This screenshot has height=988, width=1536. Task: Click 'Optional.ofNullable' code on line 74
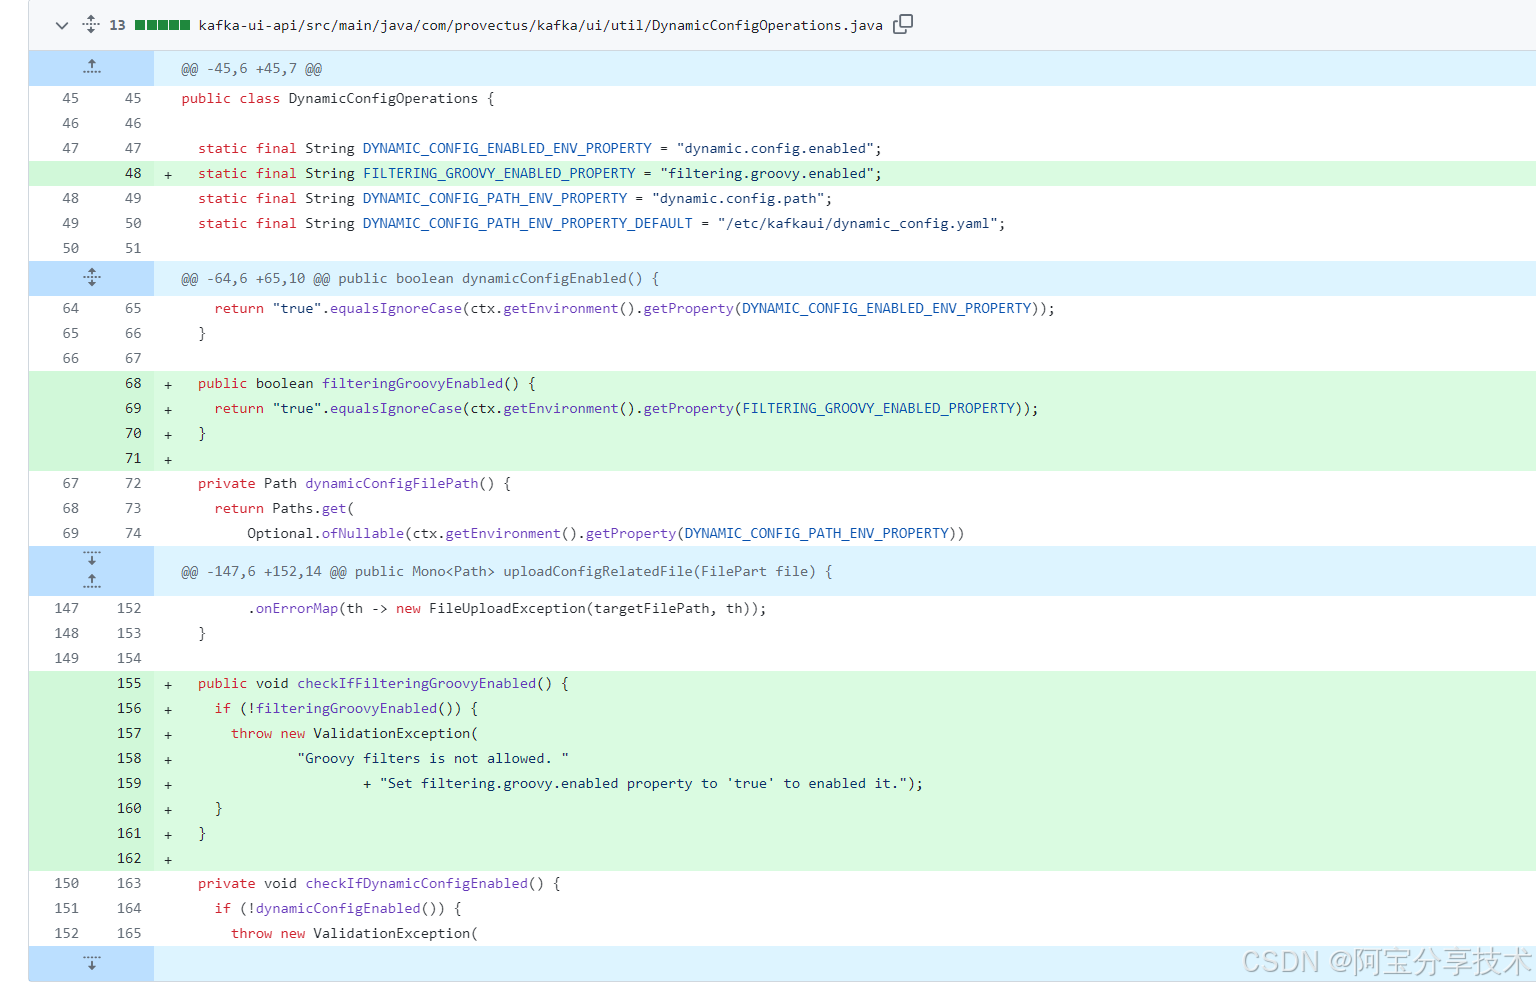(326, 533)
